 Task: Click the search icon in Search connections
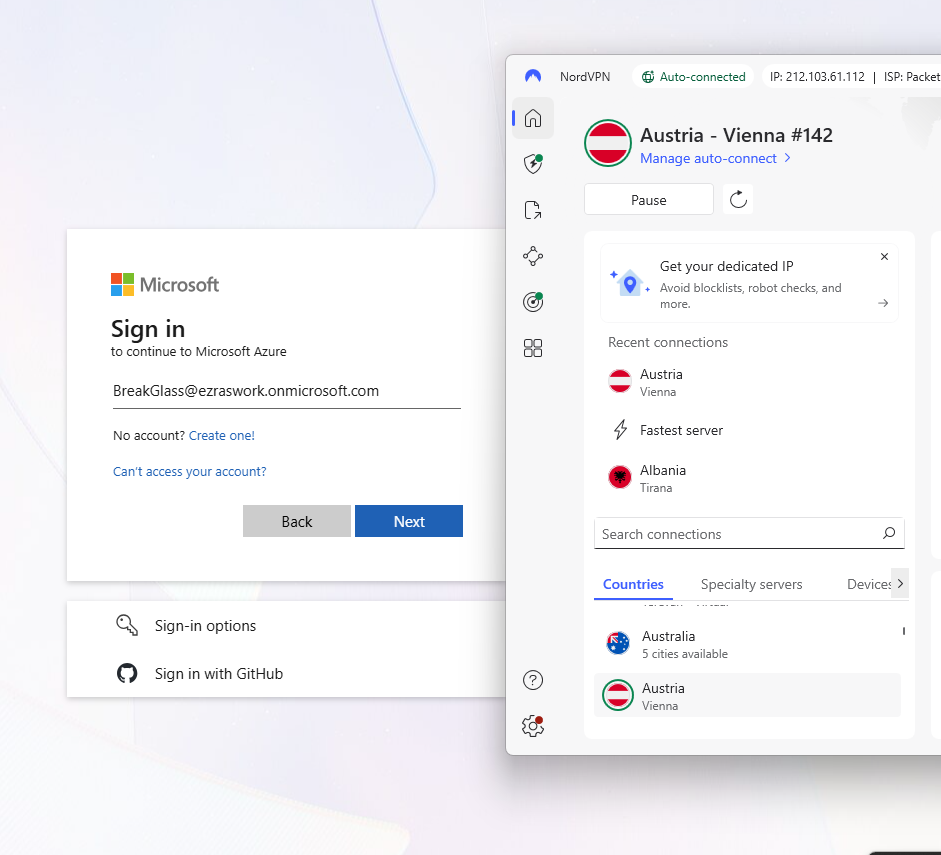click(x=888, y=533)
